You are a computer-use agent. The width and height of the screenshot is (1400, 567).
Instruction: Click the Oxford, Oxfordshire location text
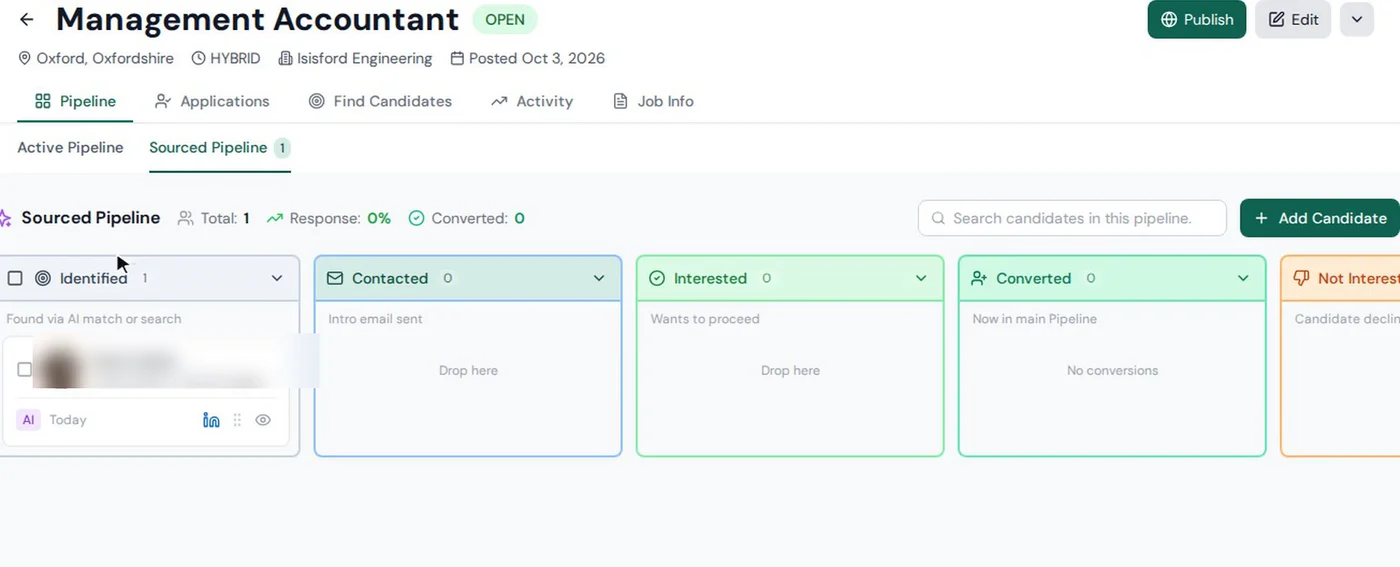pyautogui.click(x=105, y=59)
